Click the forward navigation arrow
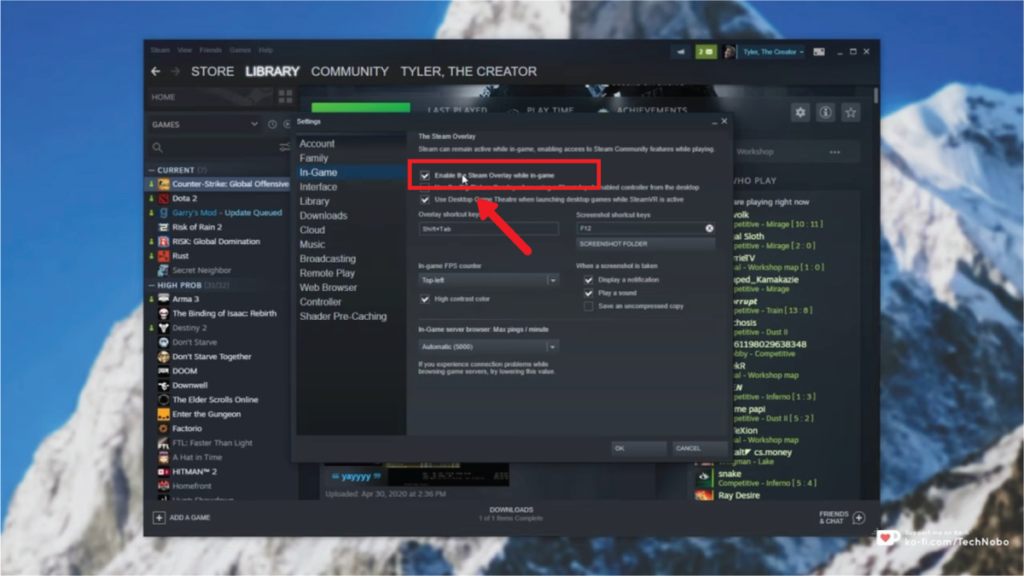The width and height of the screenshot is (1024, 576). pyautogui.click(x=175, y=71)
